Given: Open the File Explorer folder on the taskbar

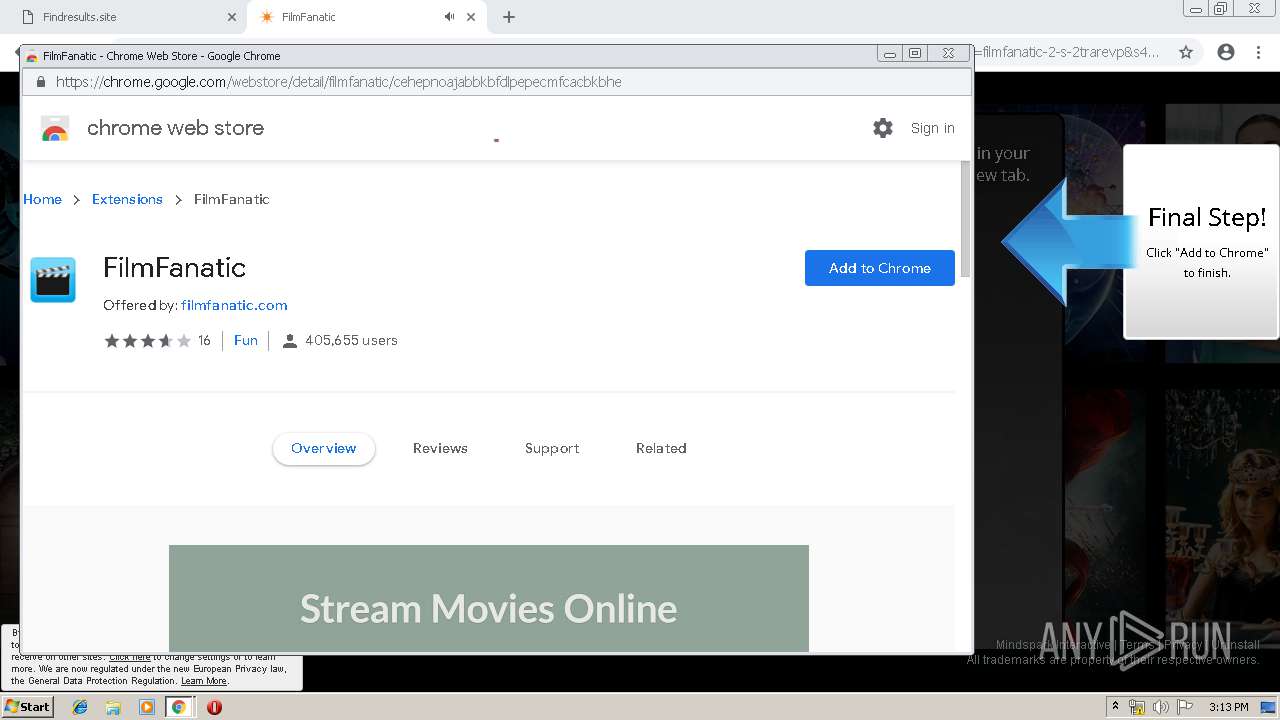Looking at the screenshot, I should 113,707.
